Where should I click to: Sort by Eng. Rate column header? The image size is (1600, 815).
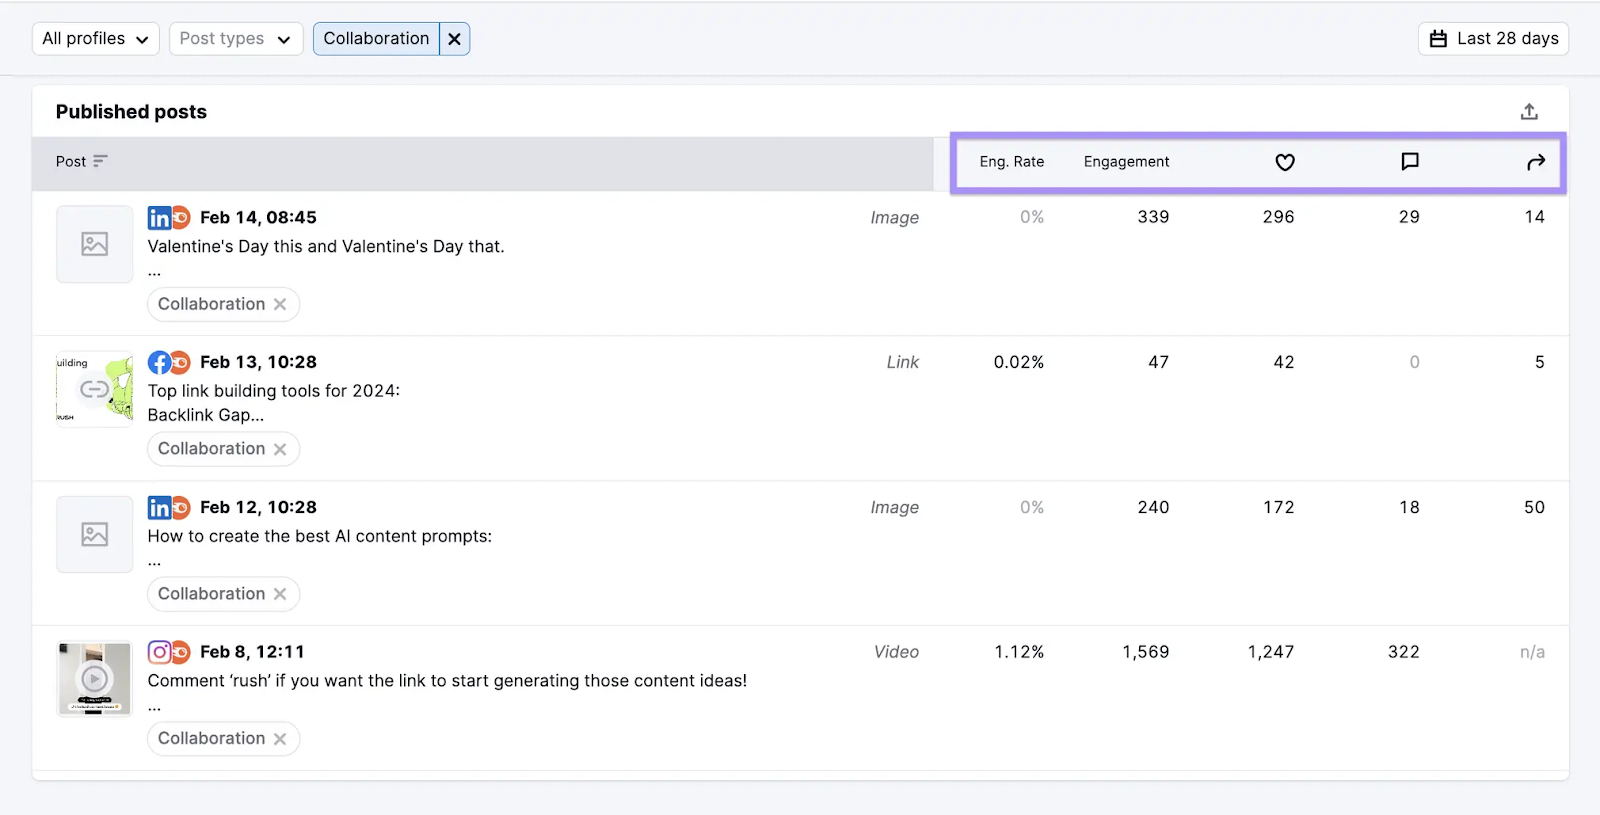point(1011,162)
